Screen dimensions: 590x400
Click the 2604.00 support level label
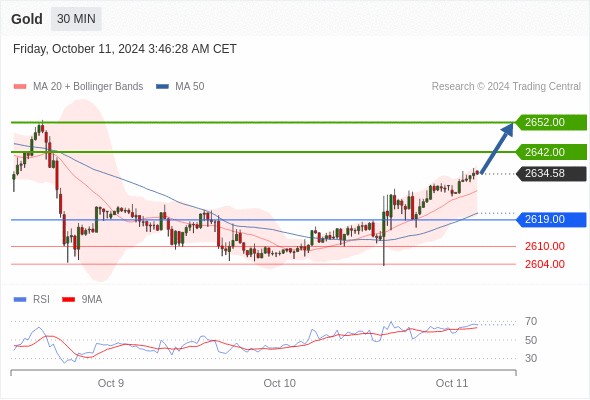pos(545,264)
